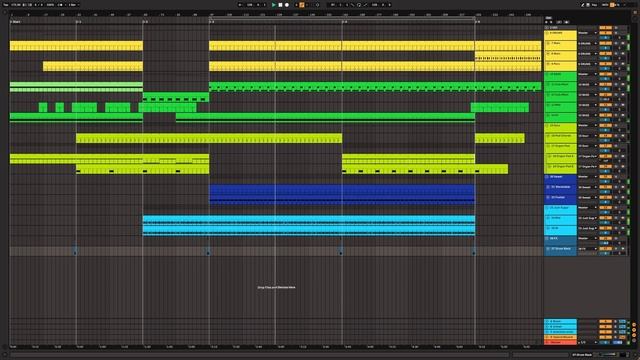Viewport: 640px width, 360px height.
Task: Open output routing dropdown of 10 BASS track
Action: point(588,74)
